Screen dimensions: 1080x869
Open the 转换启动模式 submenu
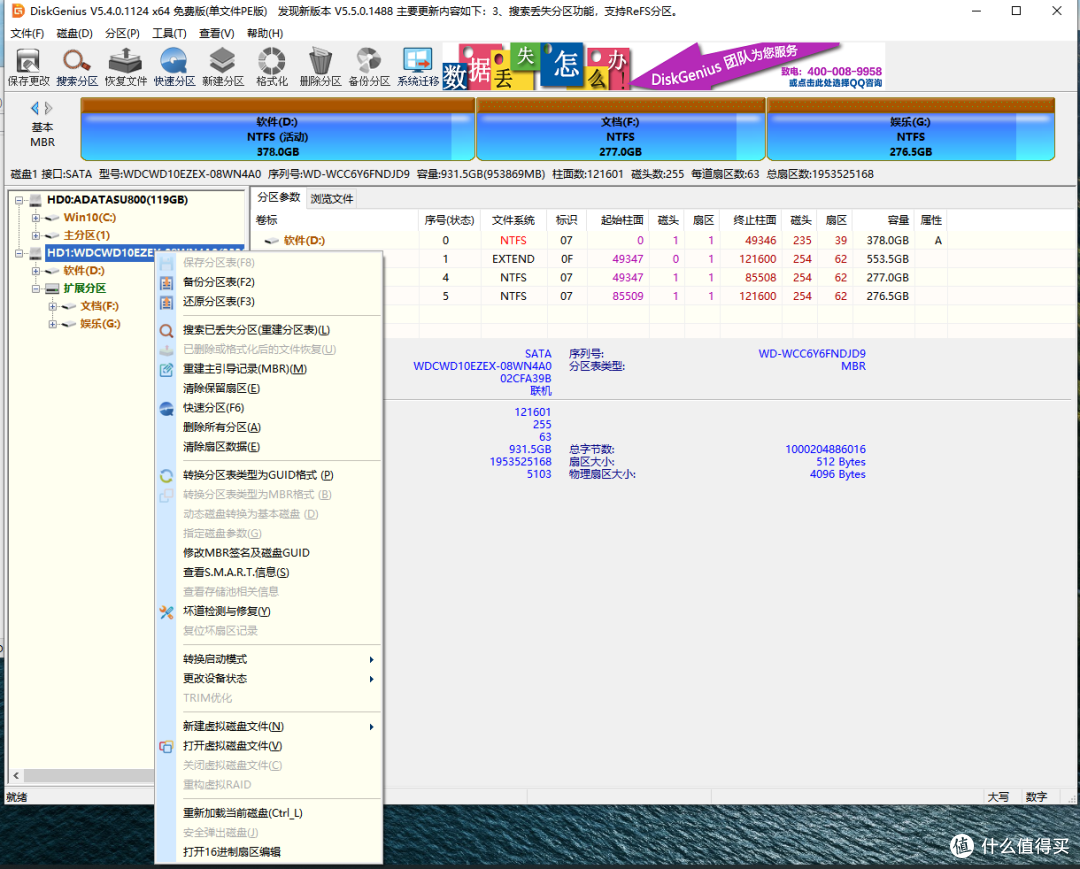(x=269, y=660)
